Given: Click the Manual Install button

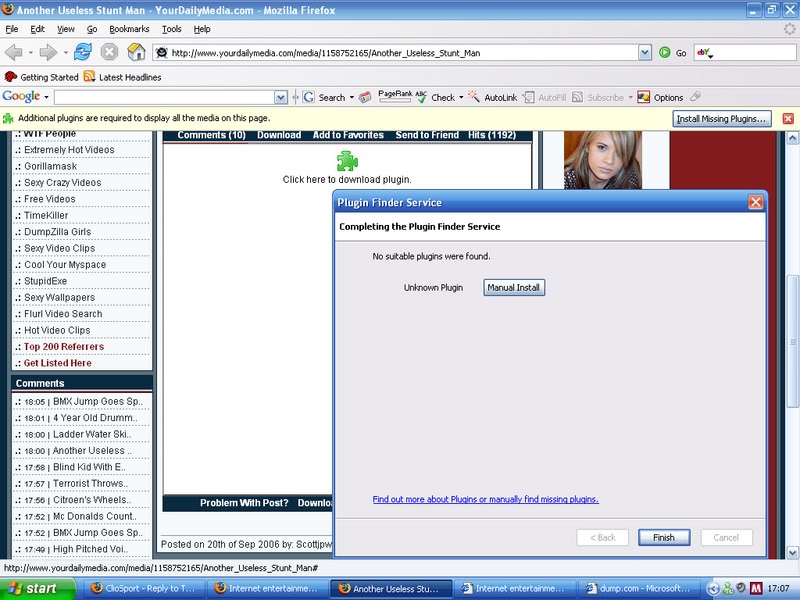Looking at the screenshot, I should (x=514, y=287).
